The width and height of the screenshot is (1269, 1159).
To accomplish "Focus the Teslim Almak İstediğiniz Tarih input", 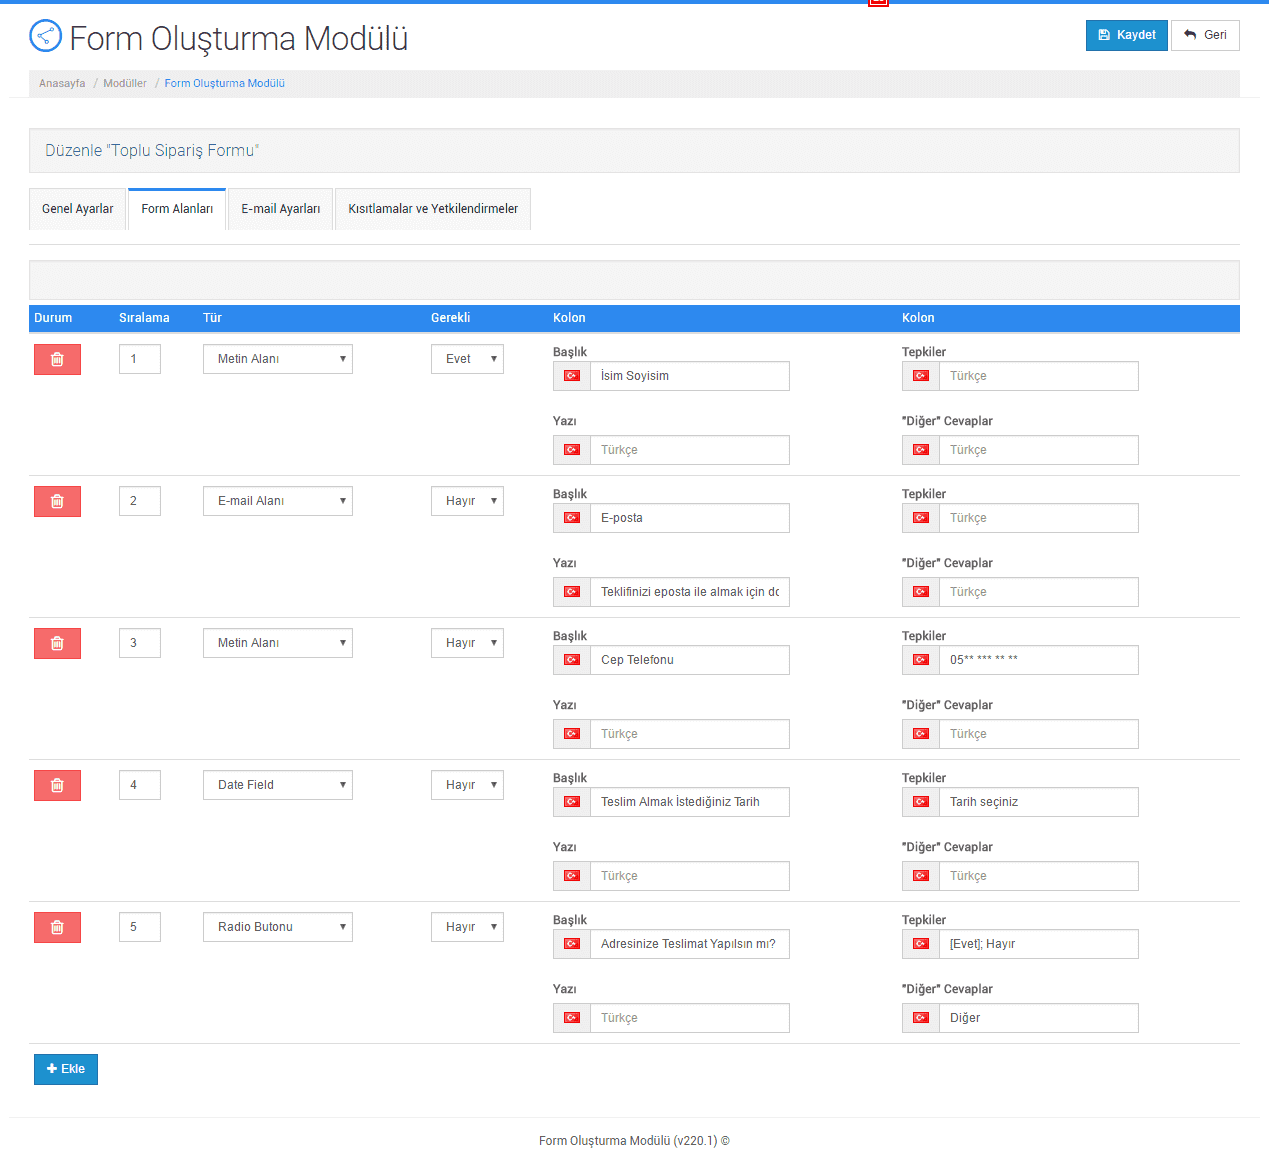I will pyautogui.click(x=690, y=802).
